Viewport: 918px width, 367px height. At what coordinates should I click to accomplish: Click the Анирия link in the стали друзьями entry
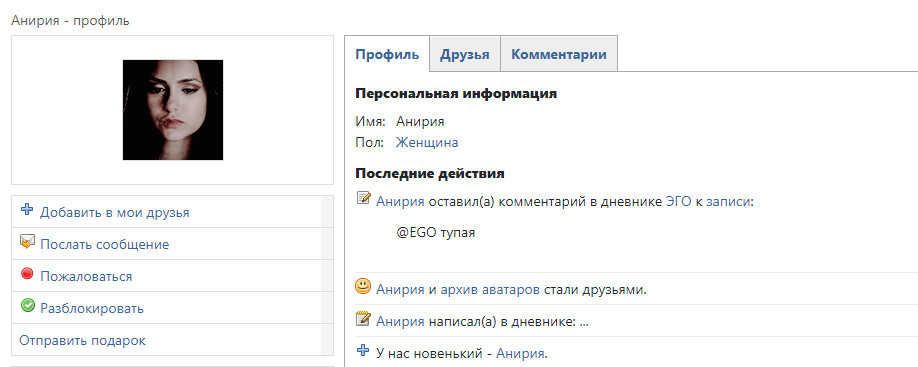[400, 290]
